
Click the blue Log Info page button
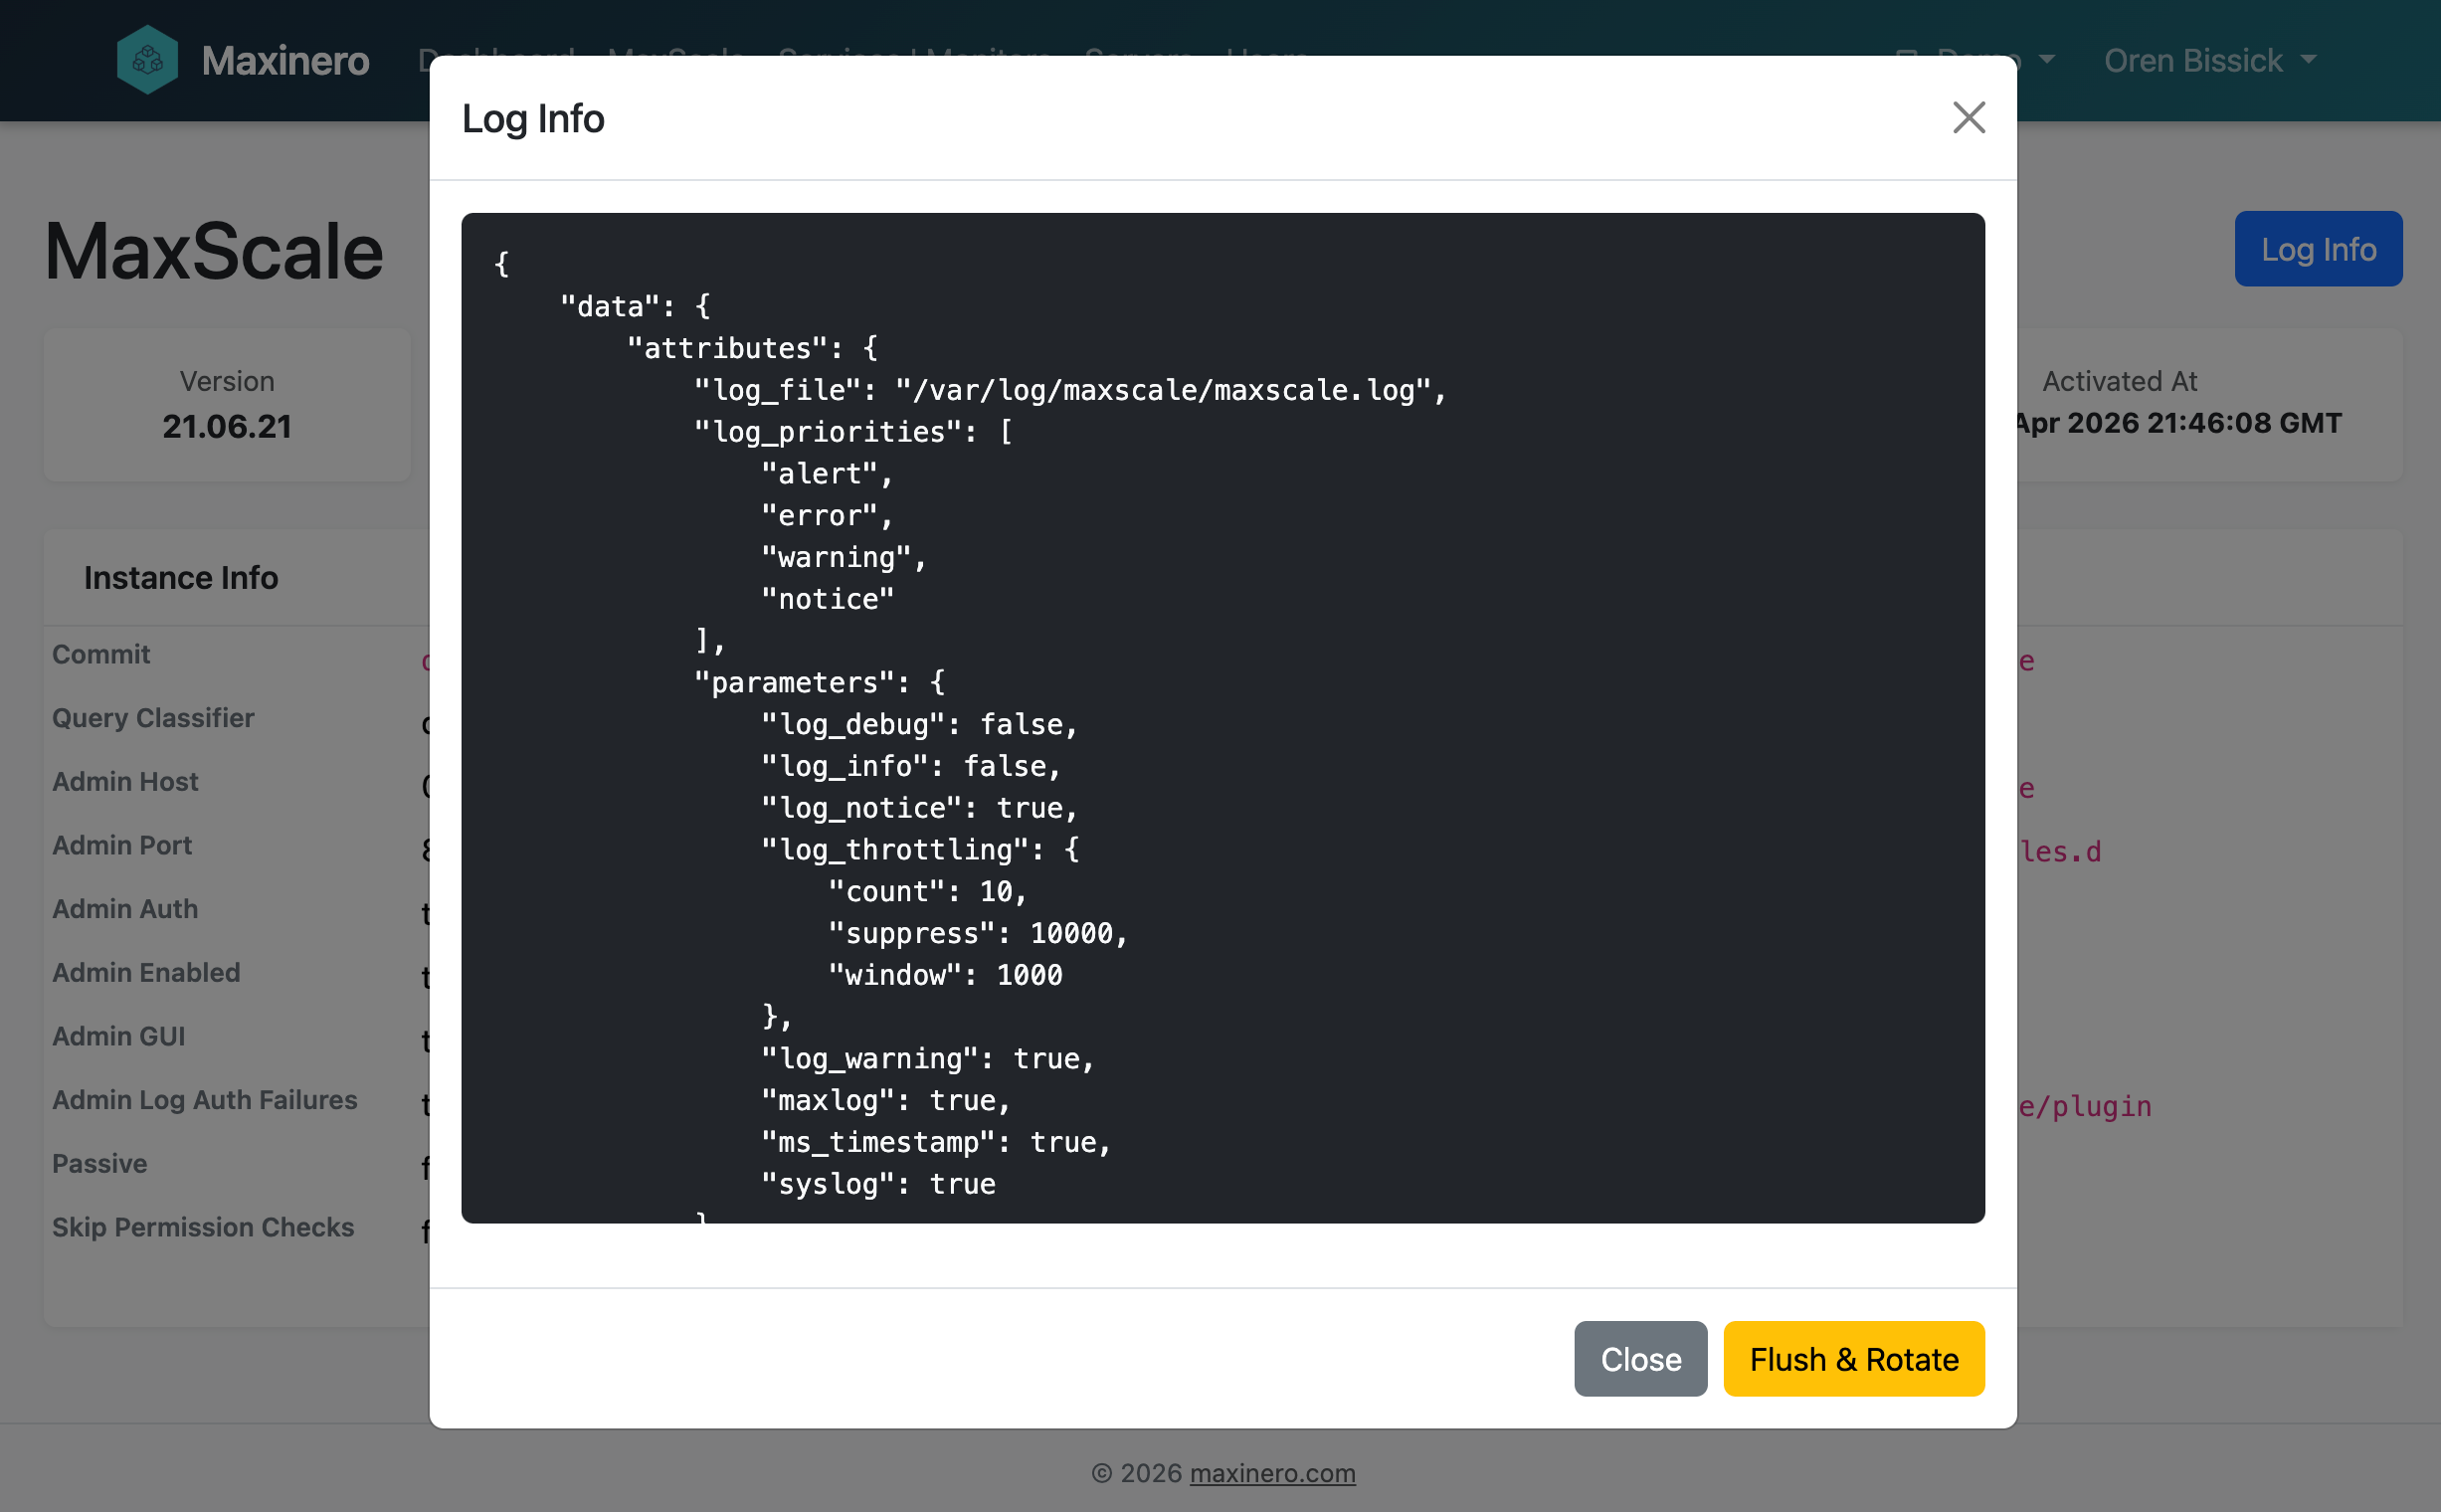2317,249
